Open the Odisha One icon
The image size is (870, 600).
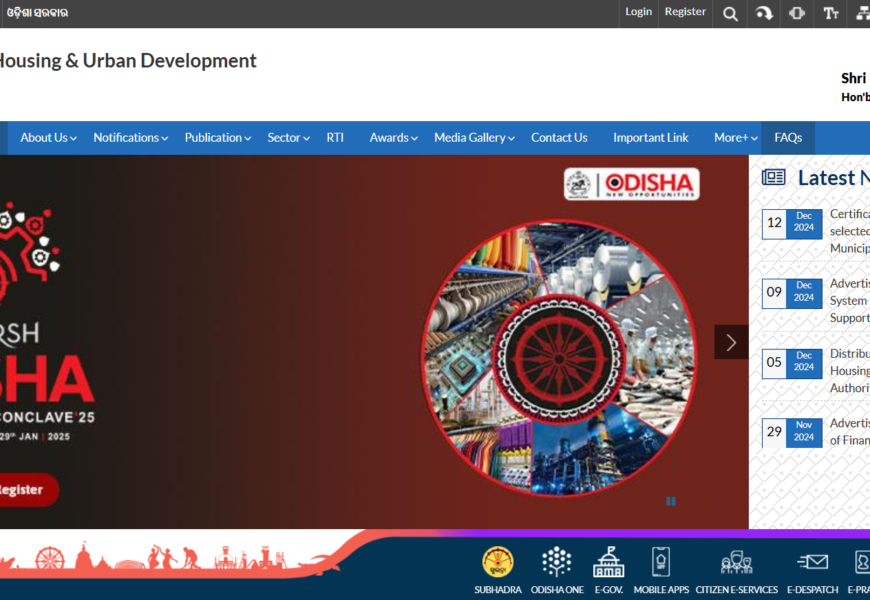(557, 563)
